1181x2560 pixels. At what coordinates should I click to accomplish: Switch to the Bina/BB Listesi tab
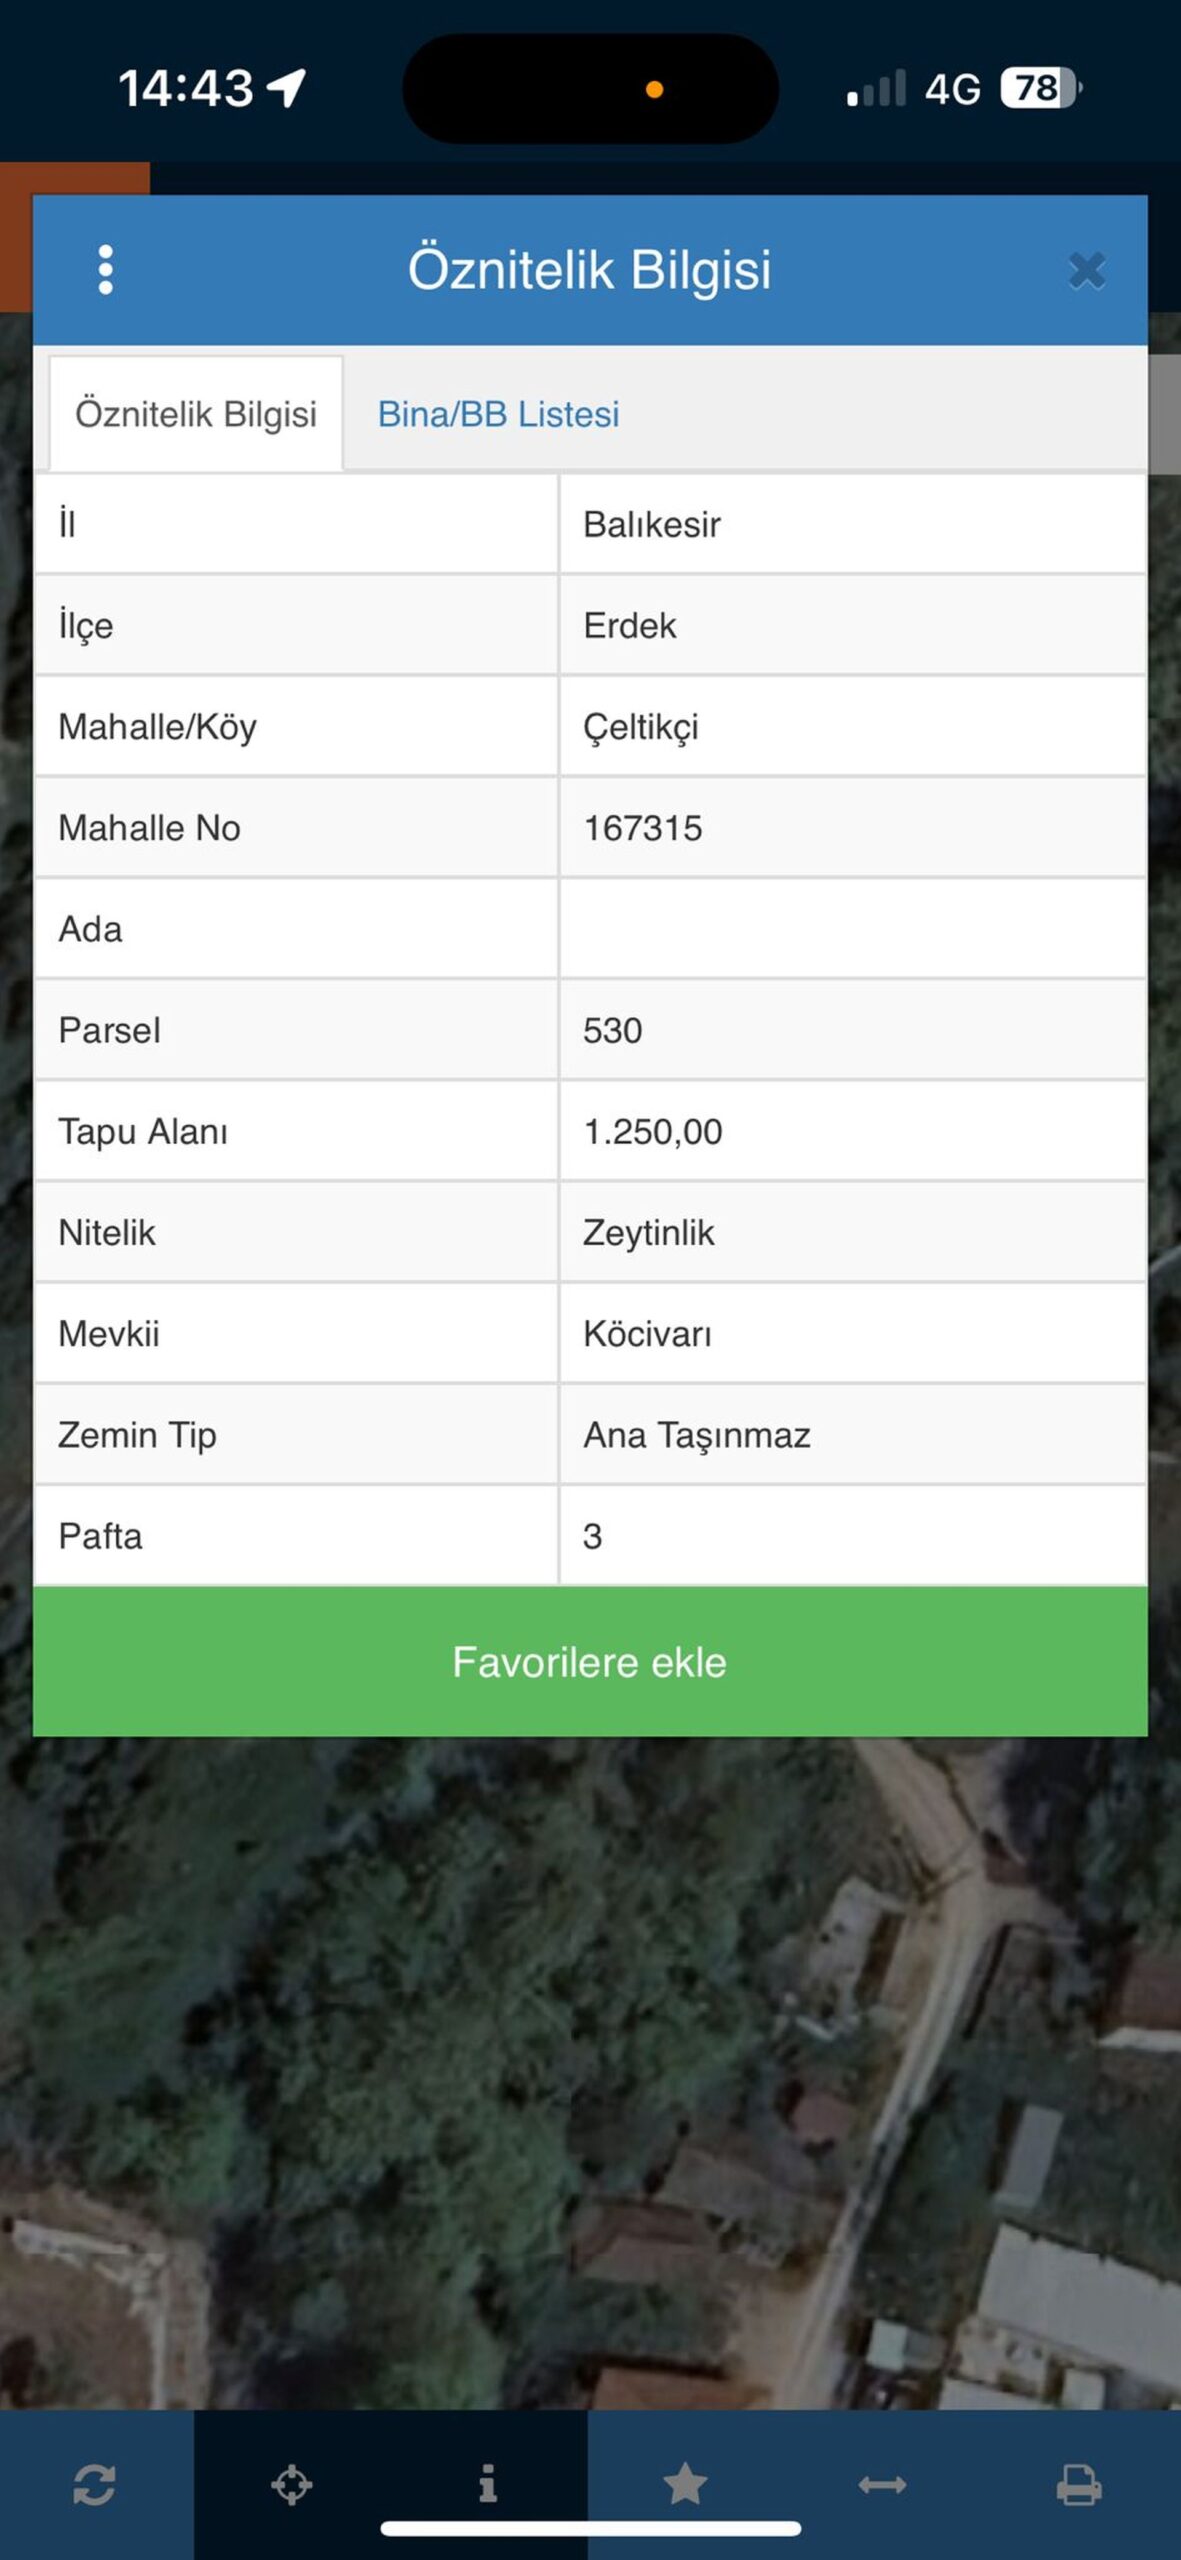click(x=498, y=414)
